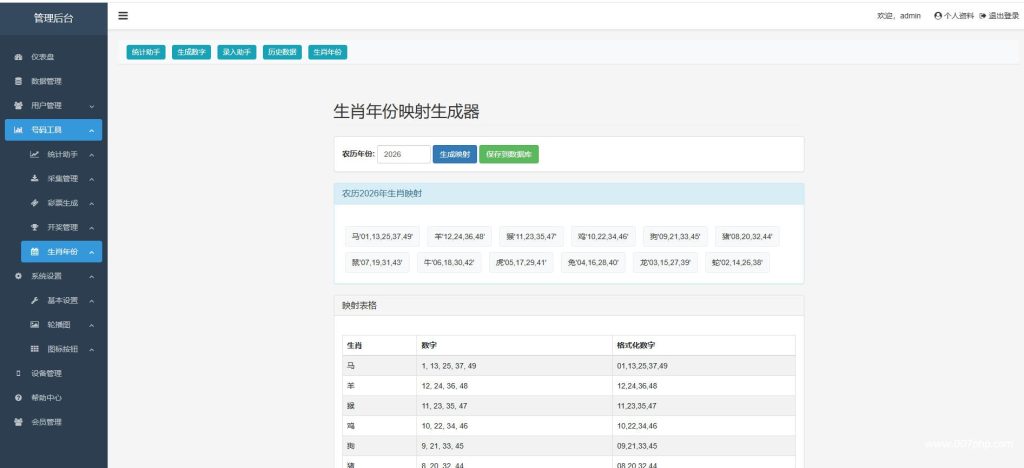Screen dimensions: 1024x468
Task: Click the 猪'08,20,32,44' tag
Action: tap(746, 236)
